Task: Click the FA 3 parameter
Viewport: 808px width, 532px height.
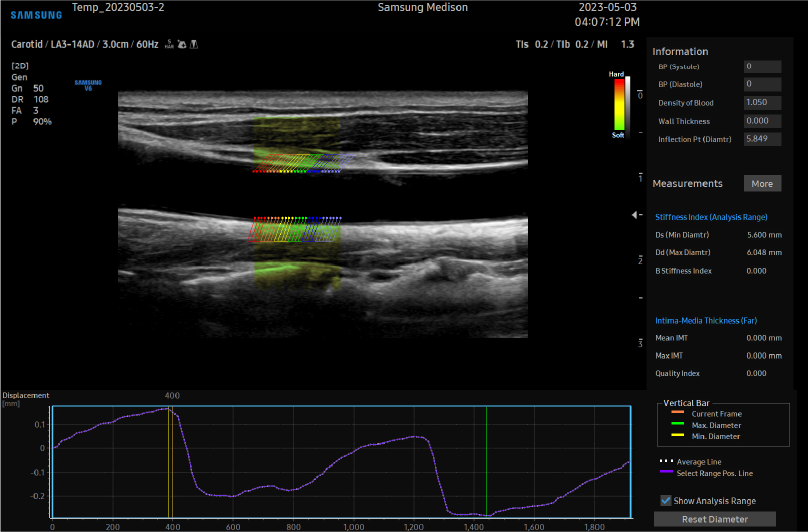Action: [x=25, y=111]
